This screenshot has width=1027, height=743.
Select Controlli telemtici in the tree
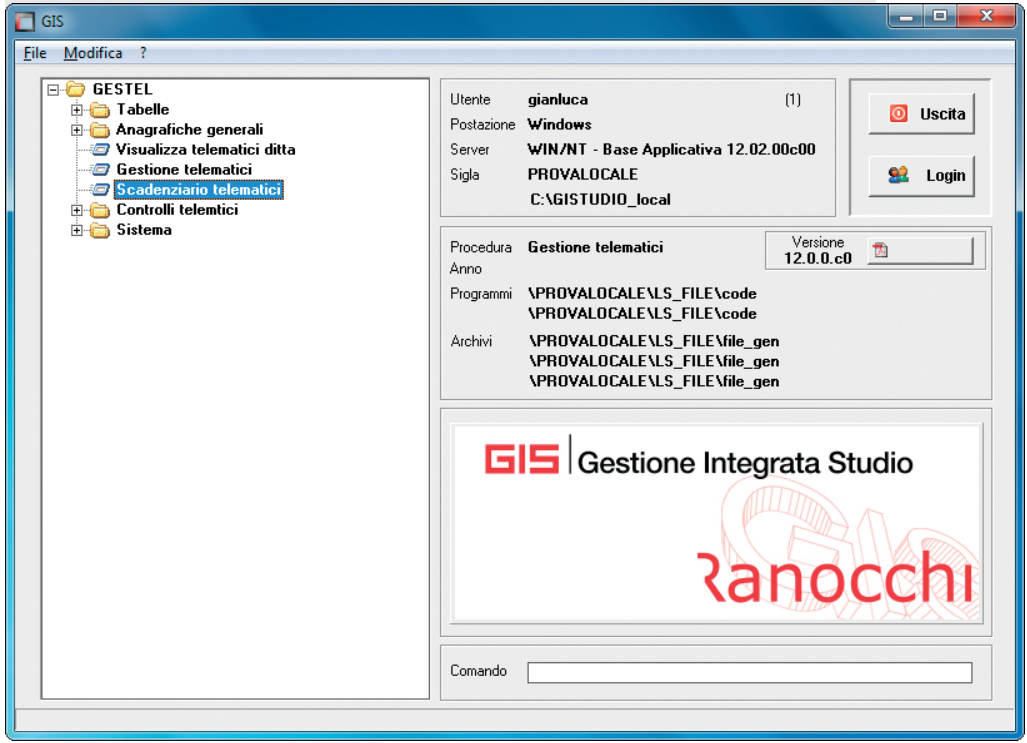click(x=177, y=210)
